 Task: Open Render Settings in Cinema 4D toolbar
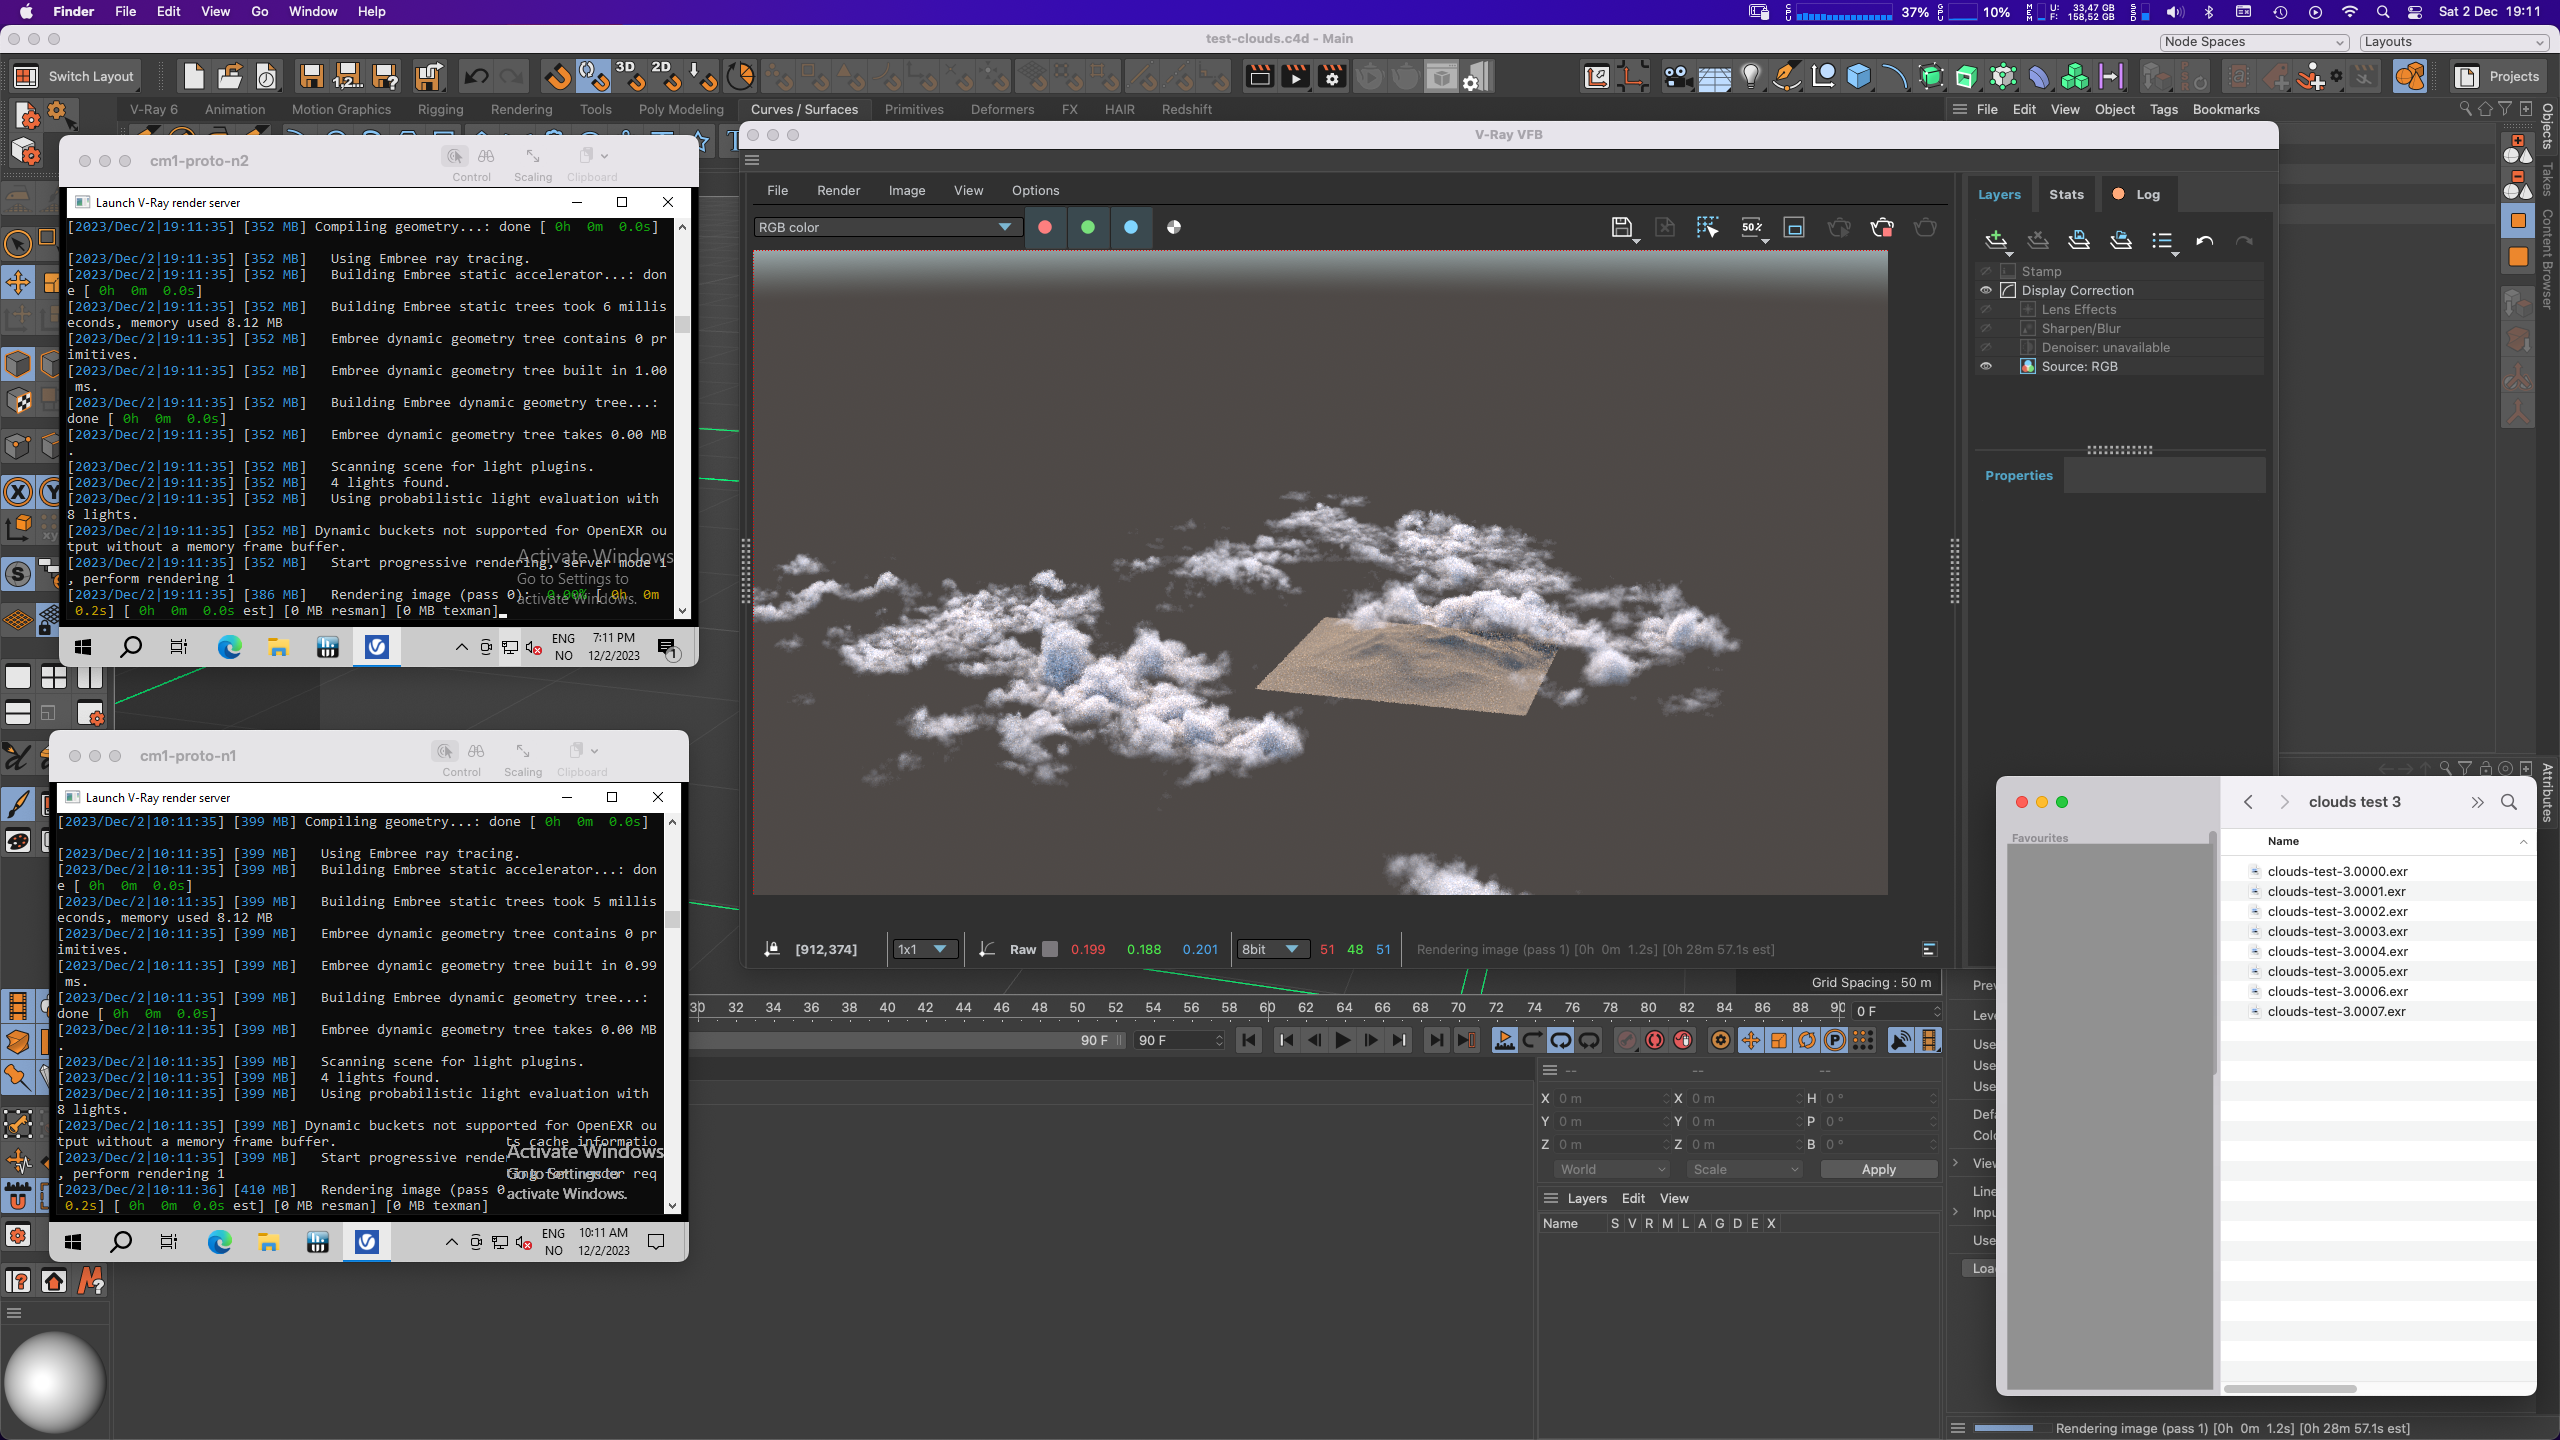(1332, 76)
